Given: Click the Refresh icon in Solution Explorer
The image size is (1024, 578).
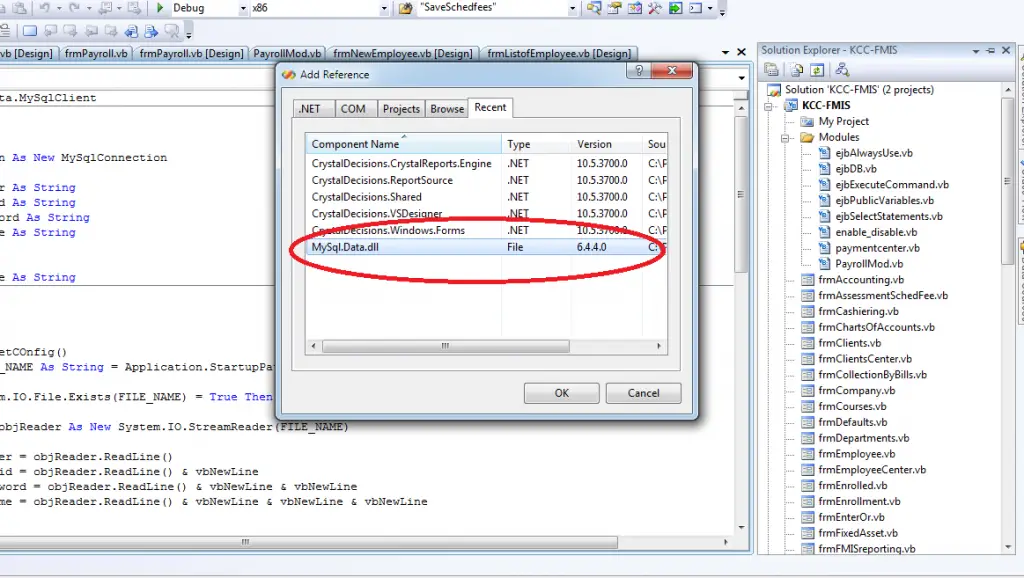Looking at the screenshot, I should 817,68.
